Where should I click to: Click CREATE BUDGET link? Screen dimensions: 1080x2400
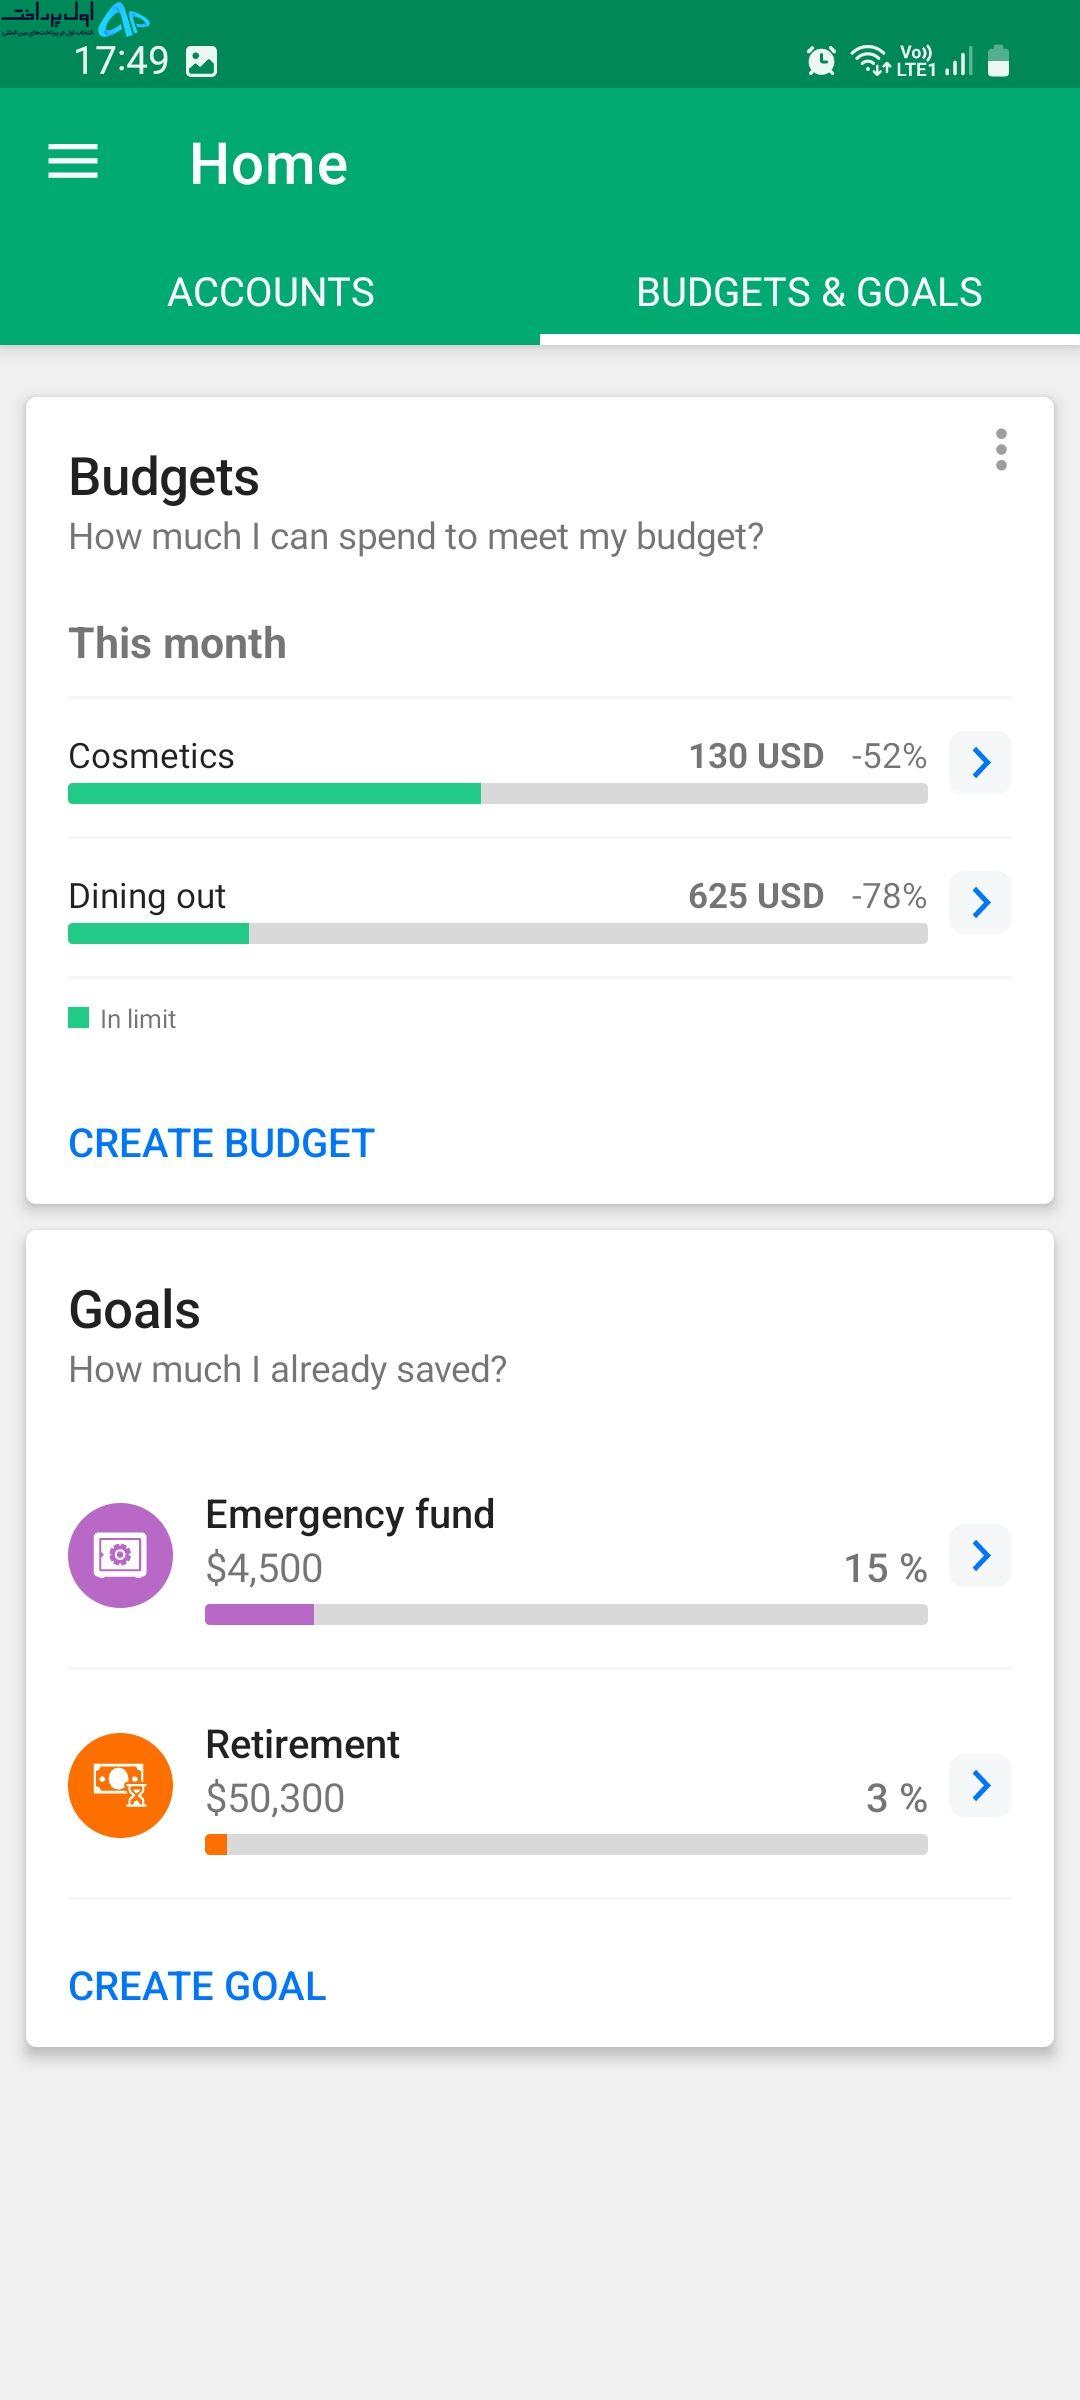pyautogui.click(x=221, y=1143)
